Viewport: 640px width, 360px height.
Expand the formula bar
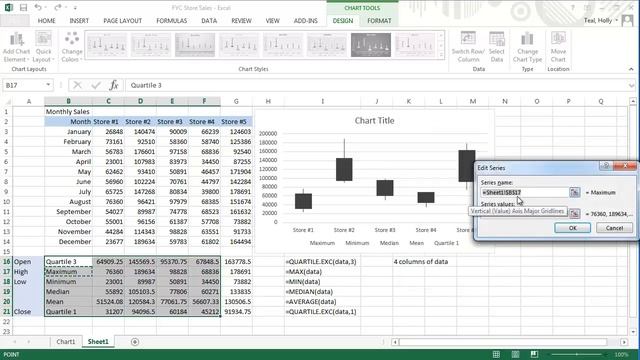pyautogui.click(x=631, y=85)
